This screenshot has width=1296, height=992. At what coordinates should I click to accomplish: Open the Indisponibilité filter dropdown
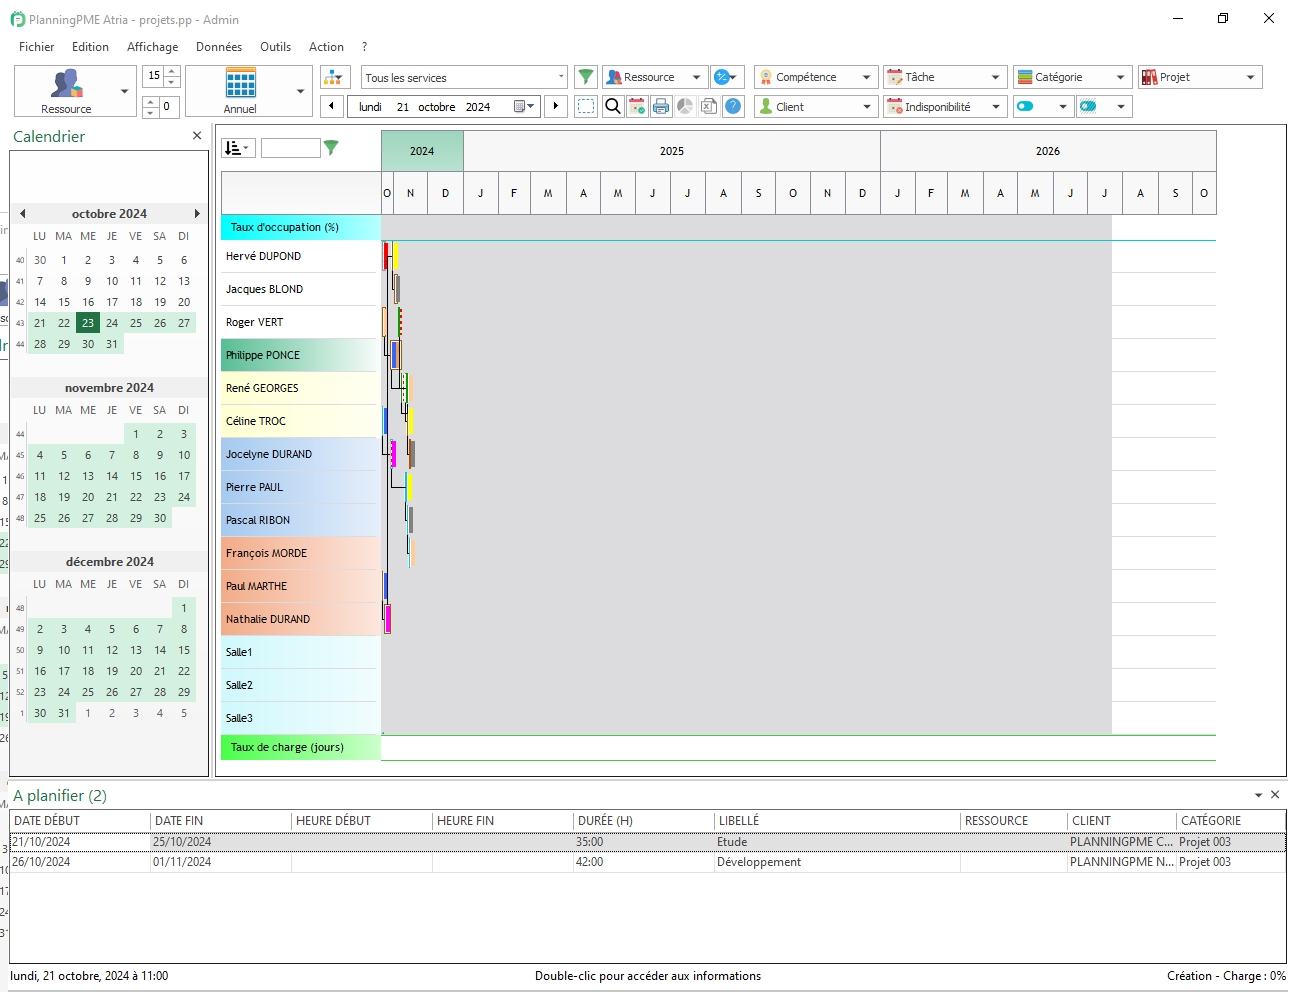[x=996, y=106]
